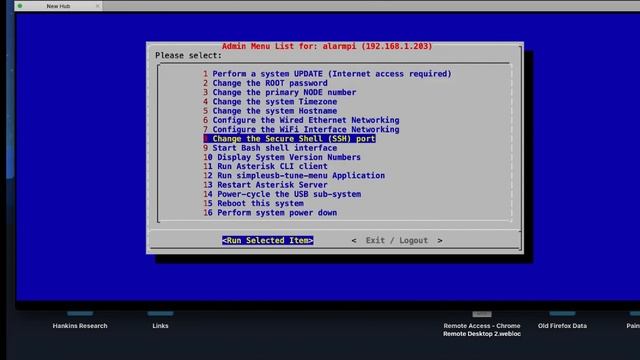Select Change the system Hostname
This screenshot has width=640, height=360.
[x=270, y=111]
